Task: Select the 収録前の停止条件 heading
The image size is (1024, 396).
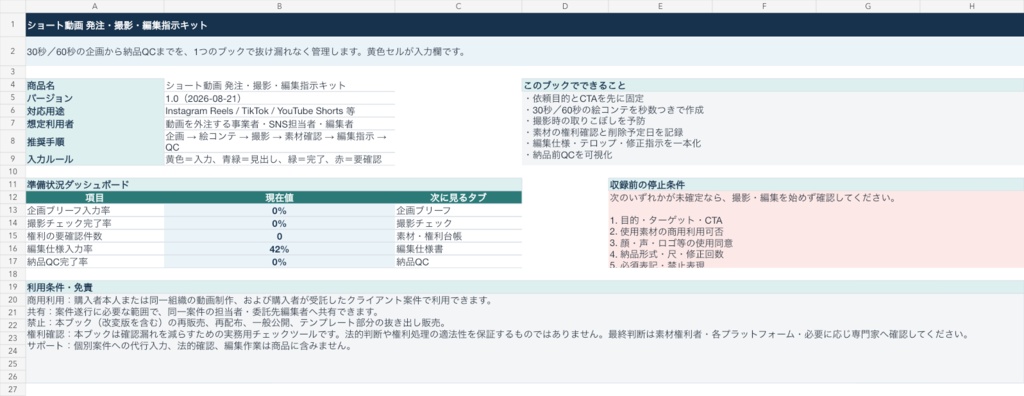Action: (x=816, y=184)
